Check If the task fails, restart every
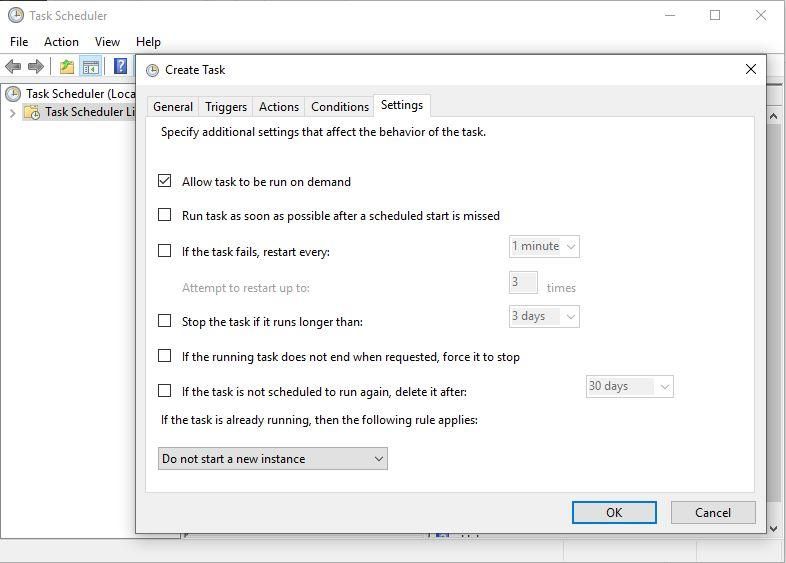 click(x=164, y=250)
